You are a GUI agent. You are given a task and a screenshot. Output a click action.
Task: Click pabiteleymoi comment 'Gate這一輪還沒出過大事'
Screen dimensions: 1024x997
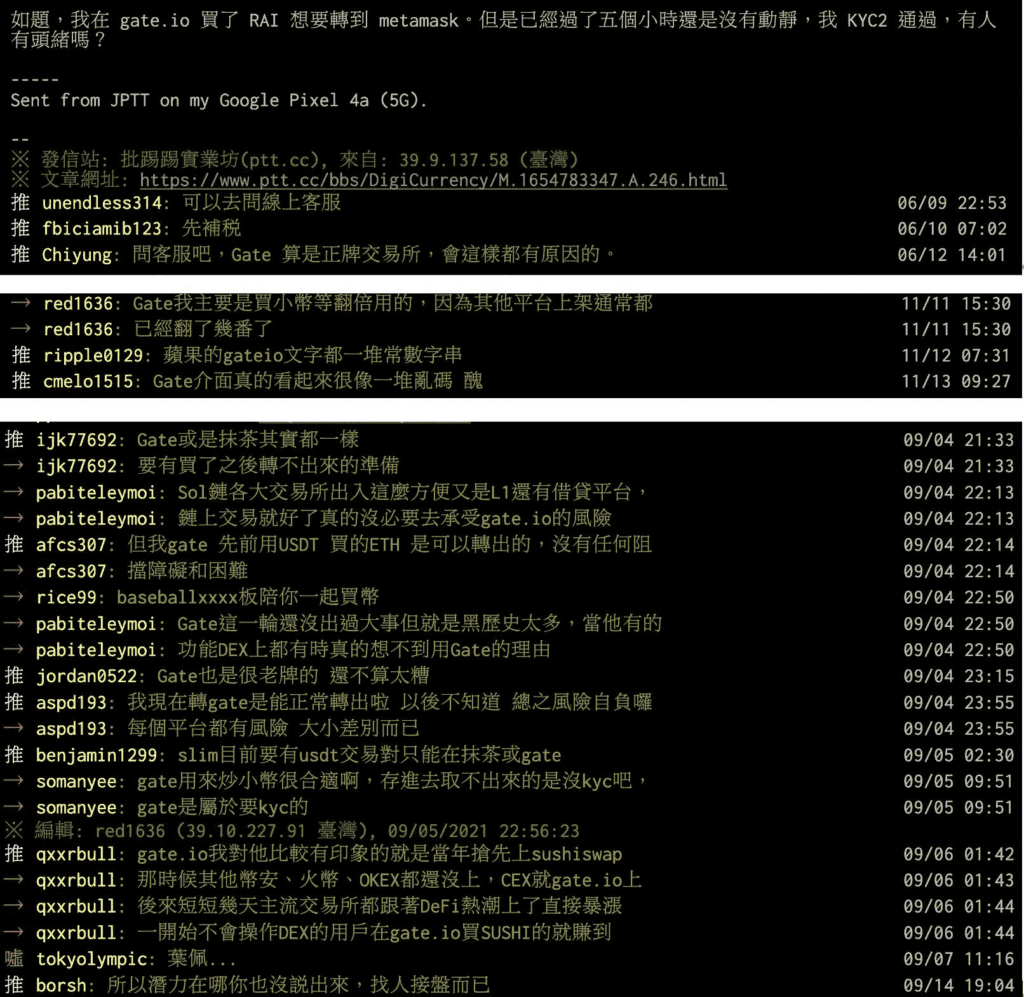pos(419,624)
